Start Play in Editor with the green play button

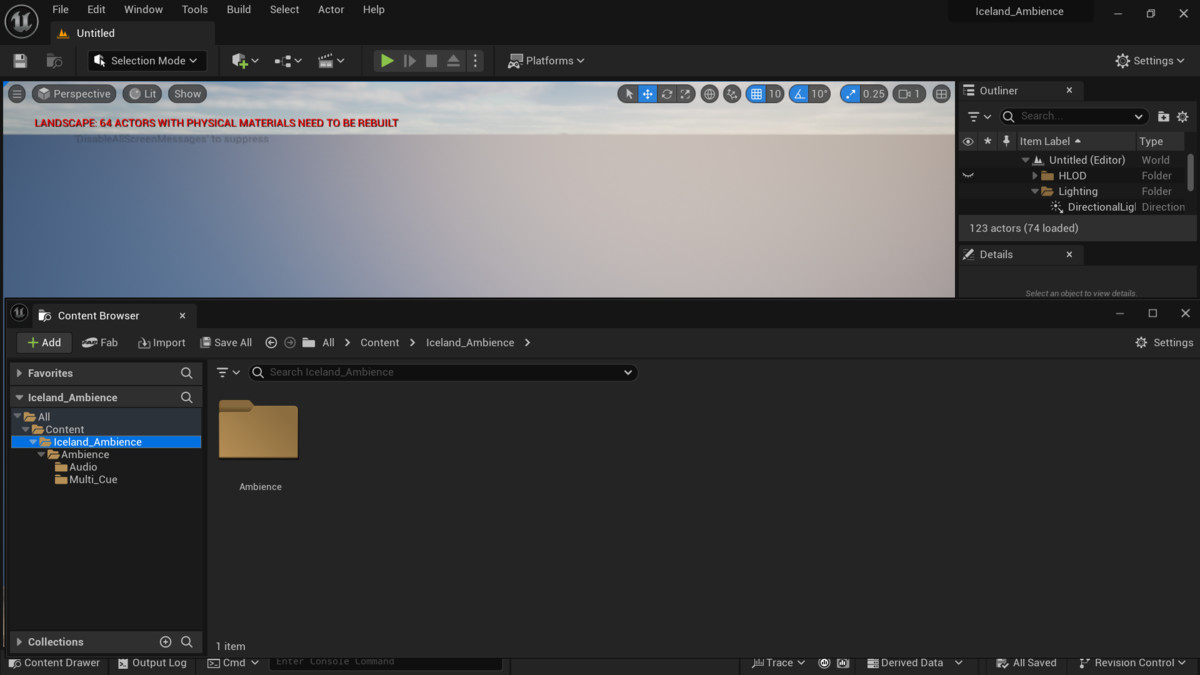point(386,61)
